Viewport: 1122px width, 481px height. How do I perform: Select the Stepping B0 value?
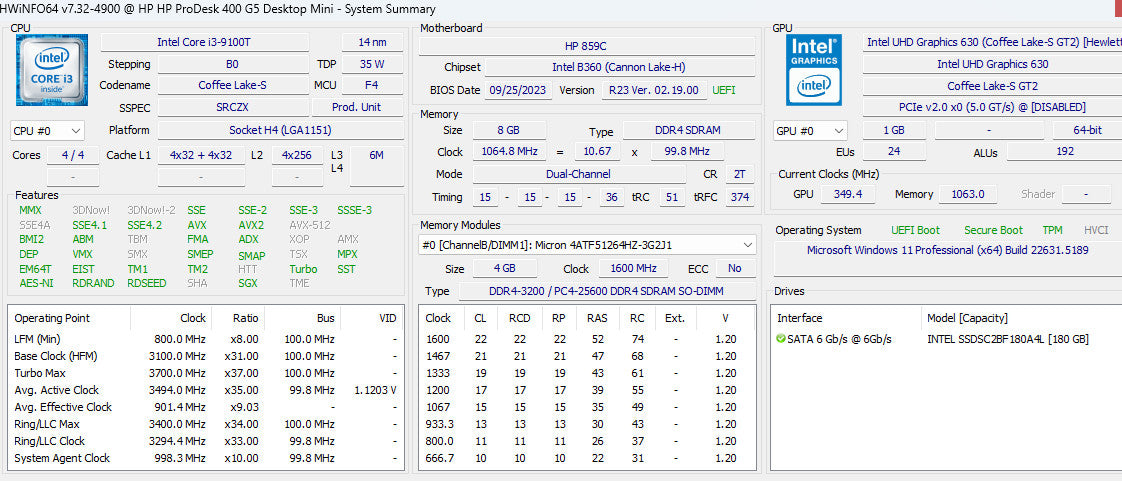[x=232, y=64]
